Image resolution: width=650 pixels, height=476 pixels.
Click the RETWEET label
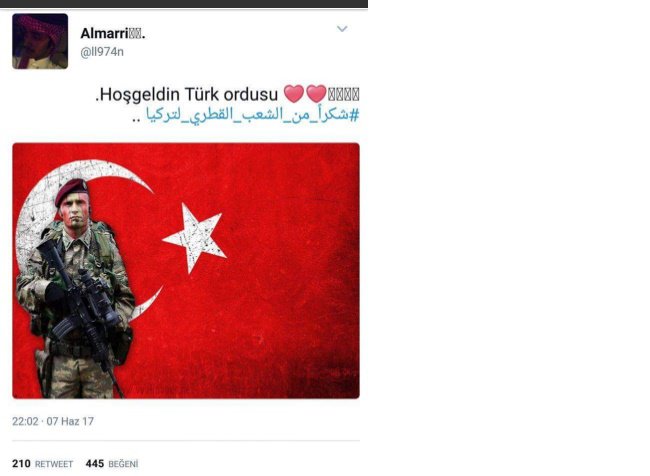[54, 464]
